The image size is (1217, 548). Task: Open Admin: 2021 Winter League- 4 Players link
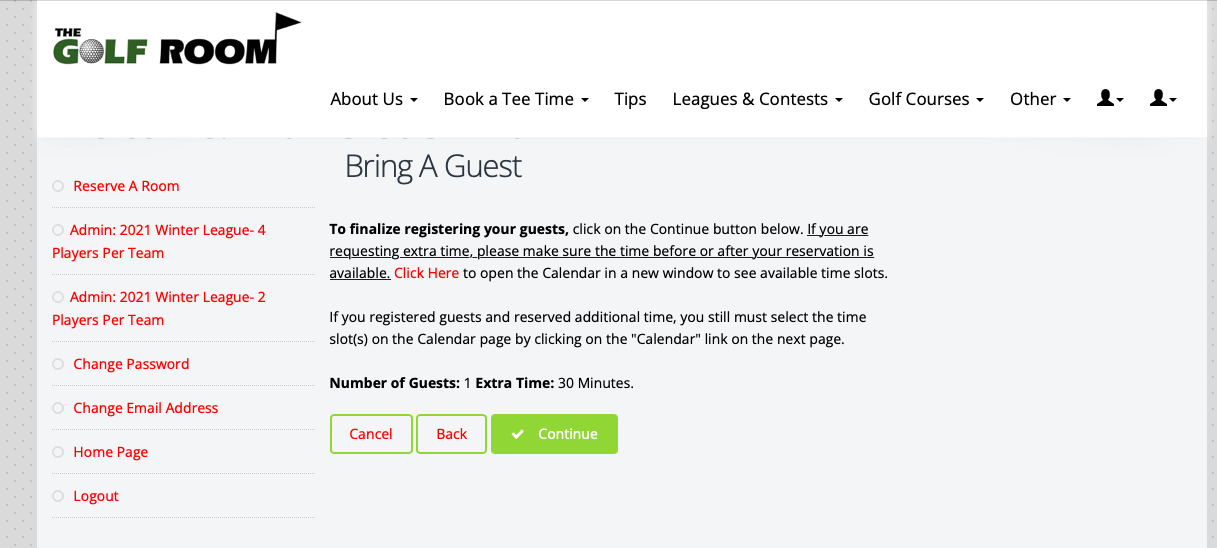click(x=159, y=241)
